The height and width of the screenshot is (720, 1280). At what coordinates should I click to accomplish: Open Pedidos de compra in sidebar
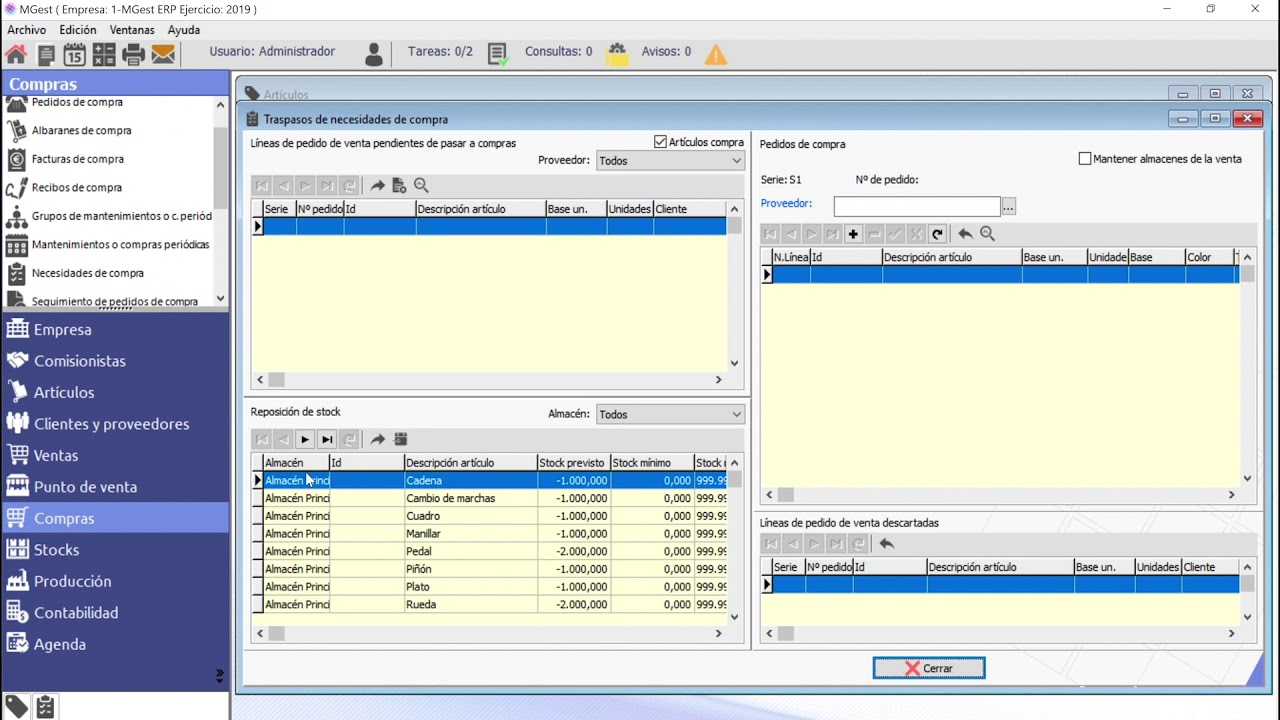[x=77, y=102]
